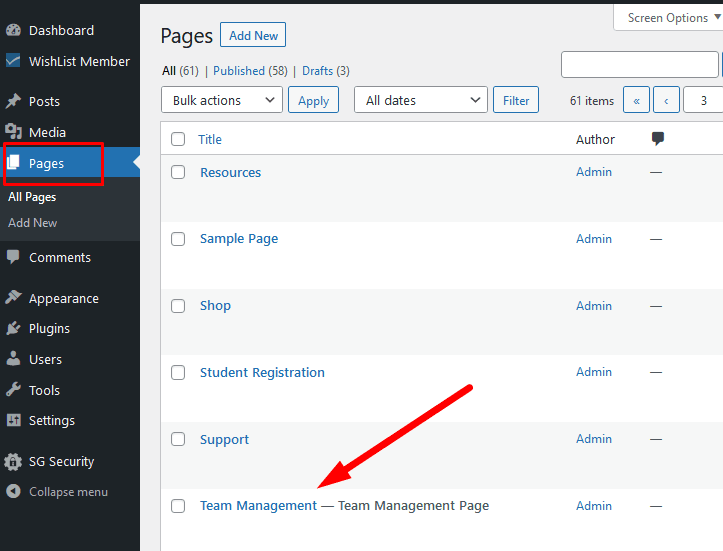This screenshot has width=723, height=551.
Task: Check the Student Registration checkbox
Action: [178, 372]
